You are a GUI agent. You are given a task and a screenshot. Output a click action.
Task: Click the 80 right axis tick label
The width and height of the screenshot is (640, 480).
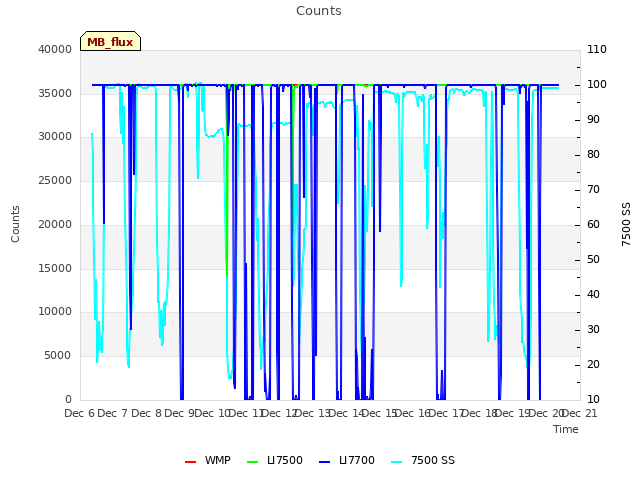click(593, 155)
